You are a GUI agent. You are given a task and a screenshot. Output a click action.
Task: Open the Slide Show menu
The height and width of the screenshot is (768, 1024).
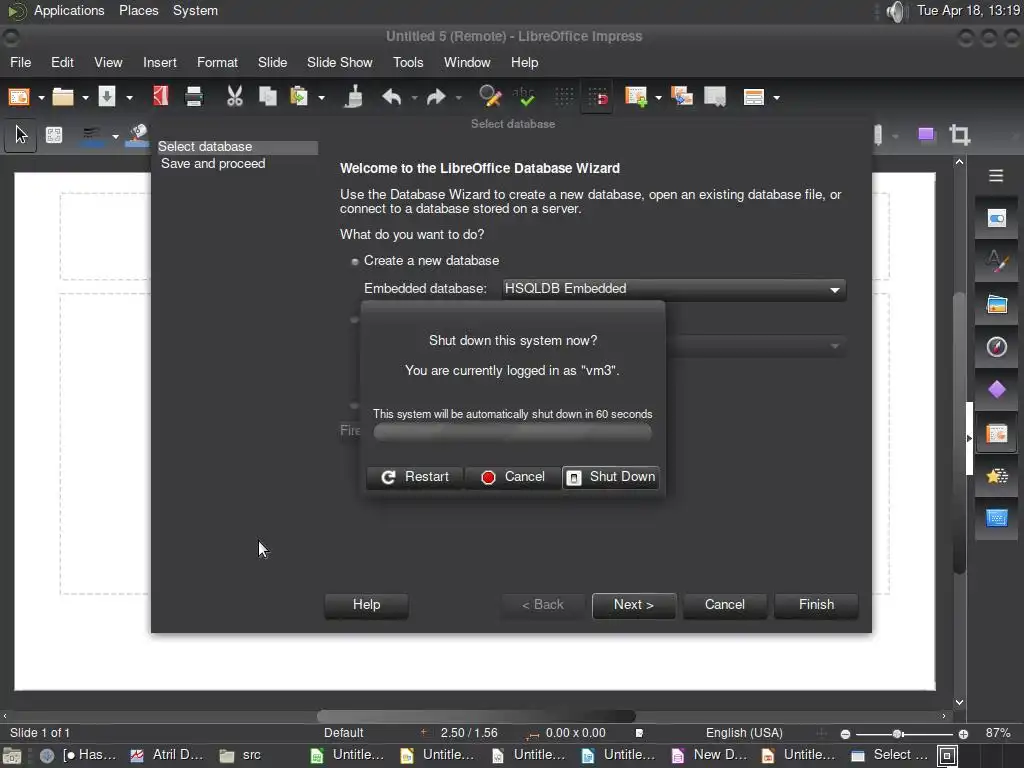pos(340,63)
